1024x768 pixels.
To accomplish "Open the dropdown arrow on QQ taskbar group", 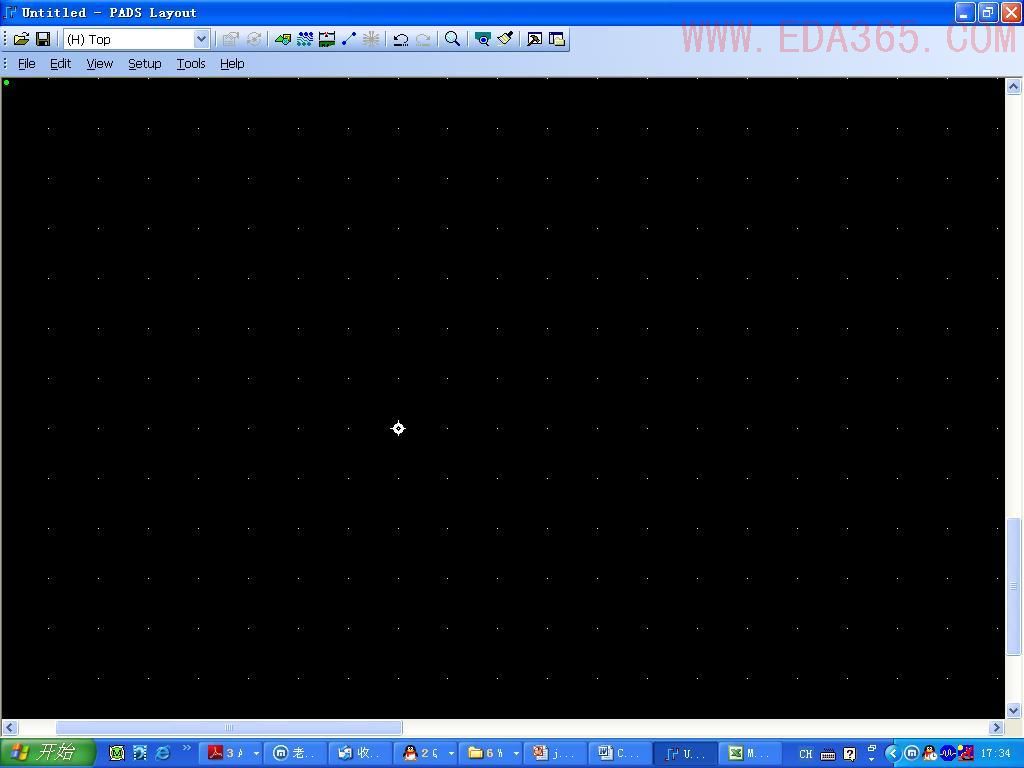I will 451,754.
